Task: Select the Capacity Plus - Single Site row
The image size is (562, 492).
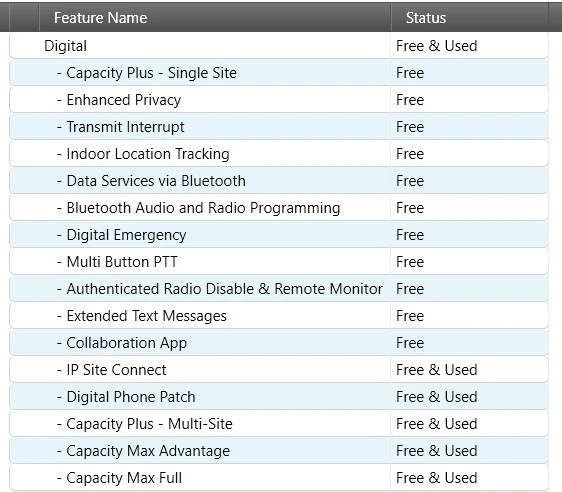Action: 279,73
